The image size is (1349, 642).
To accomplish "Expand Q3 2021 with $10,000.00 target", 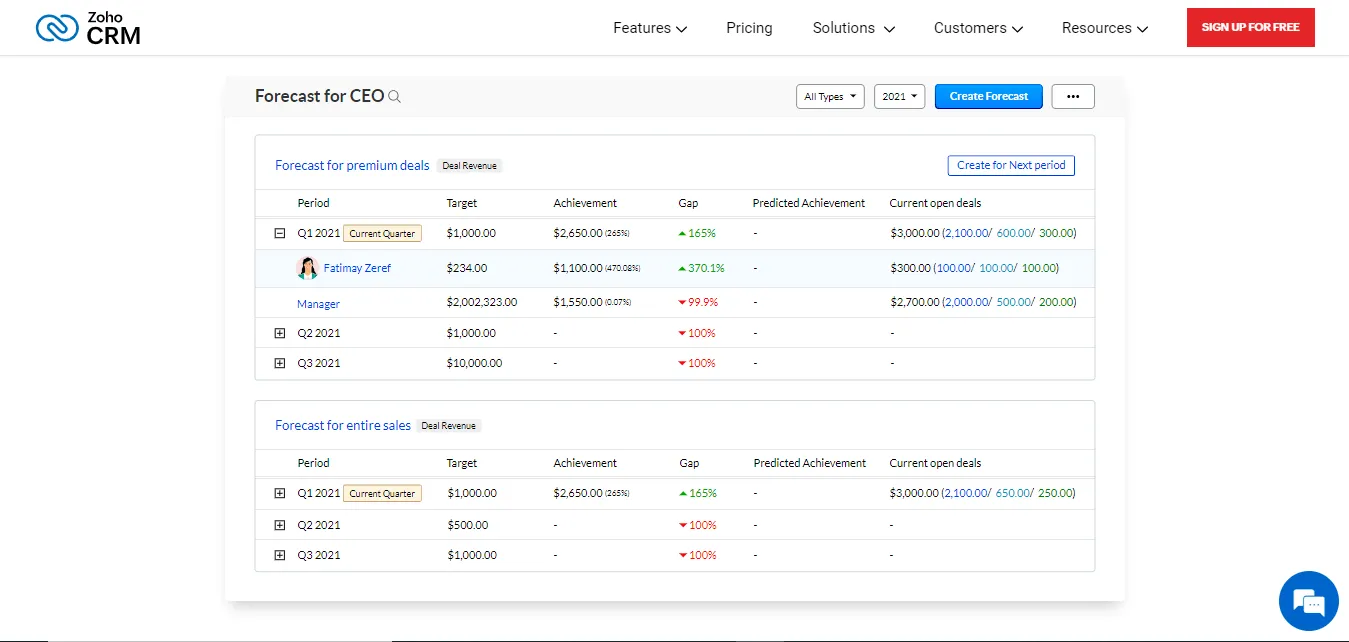I will tap(280, 363).
